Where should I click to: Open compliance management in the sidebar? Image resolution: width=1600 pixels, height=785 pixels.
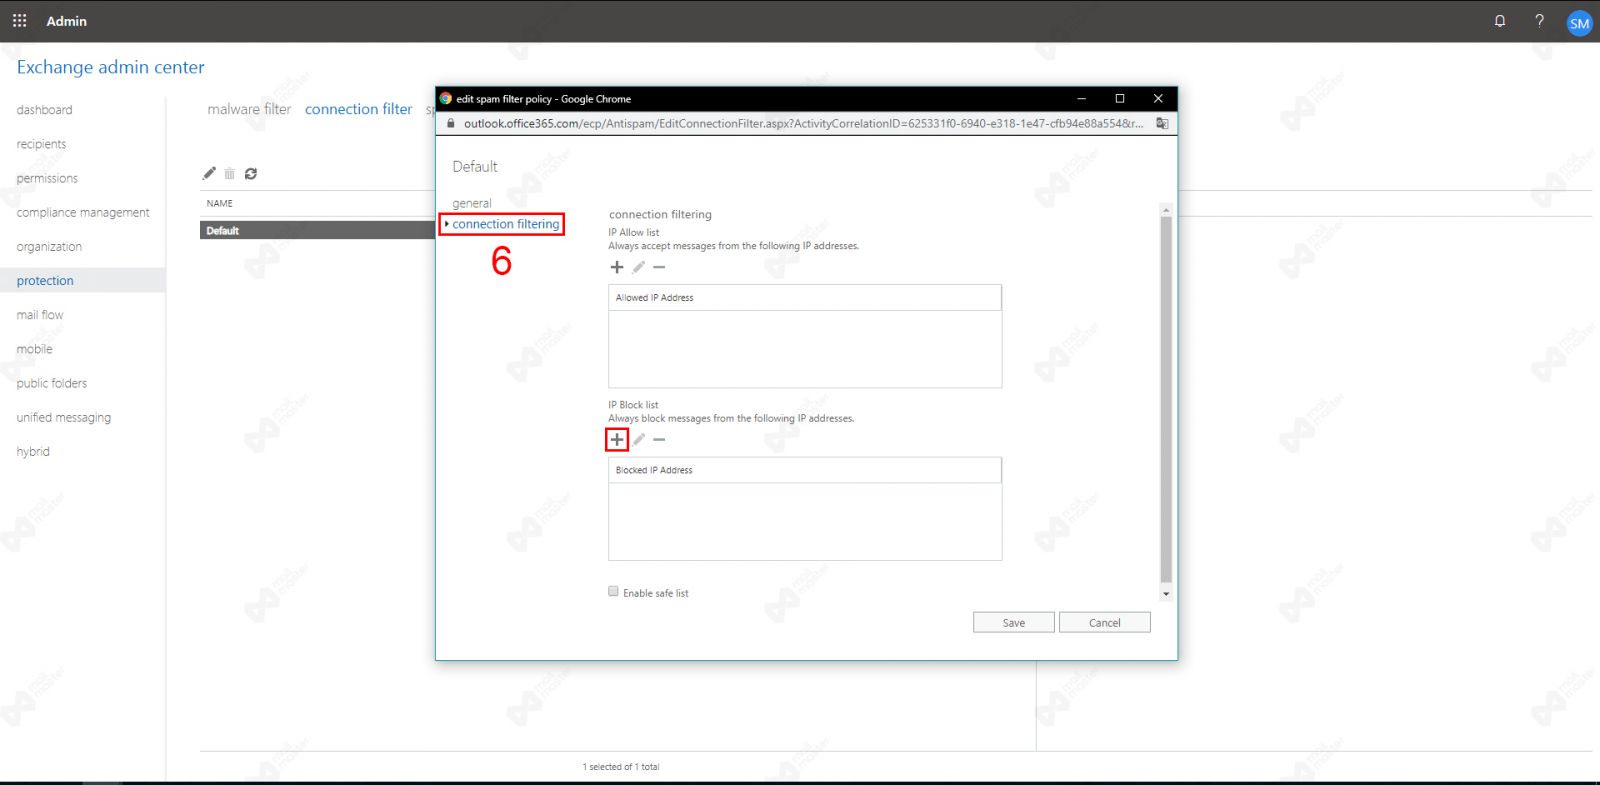(83, 212)
